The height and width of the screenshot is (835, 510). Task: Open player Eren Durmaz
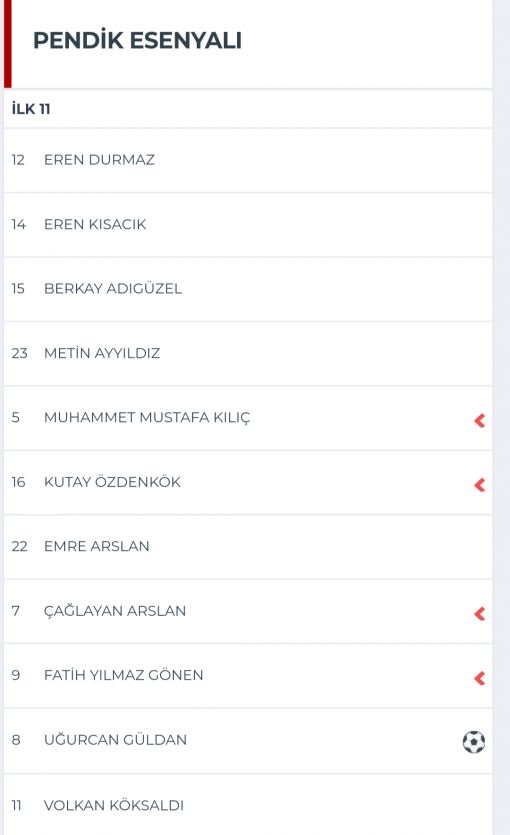pyautogui.click(x=248, y=160)
